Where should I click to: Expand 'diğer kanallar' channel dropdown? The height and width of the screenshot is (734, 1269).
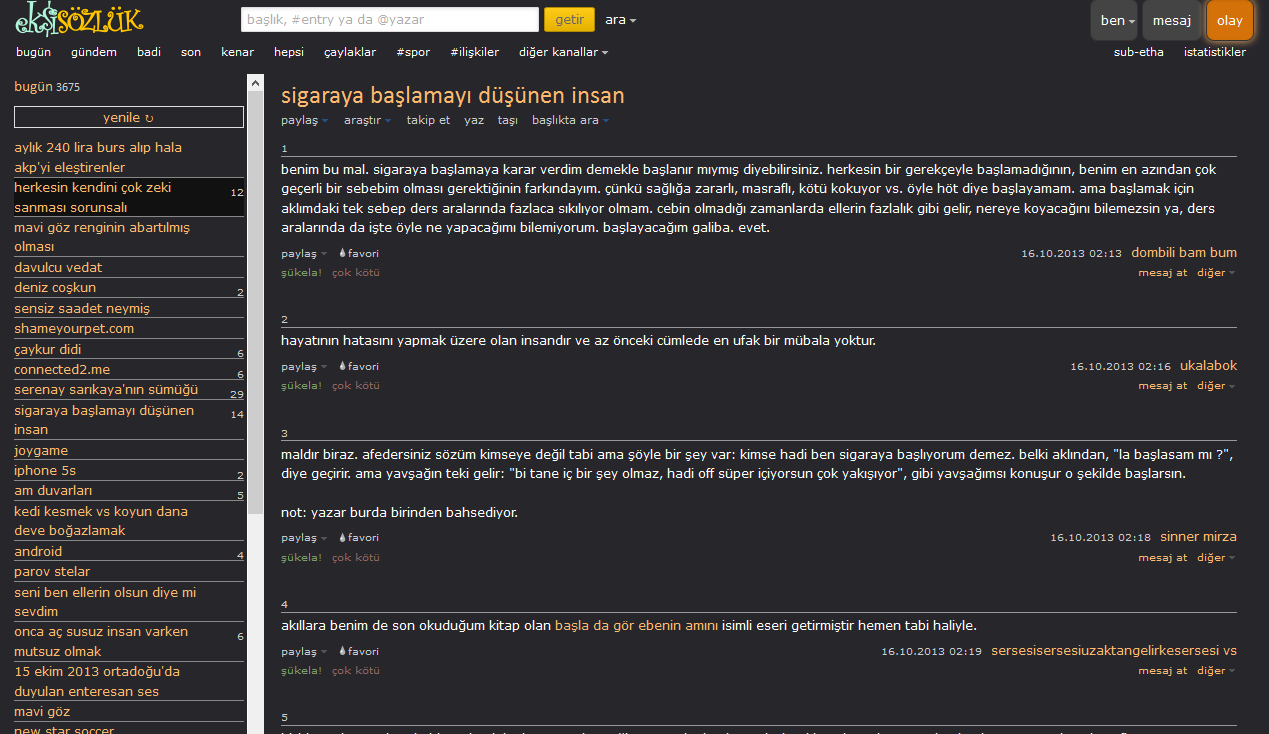(x=562, y=52)
